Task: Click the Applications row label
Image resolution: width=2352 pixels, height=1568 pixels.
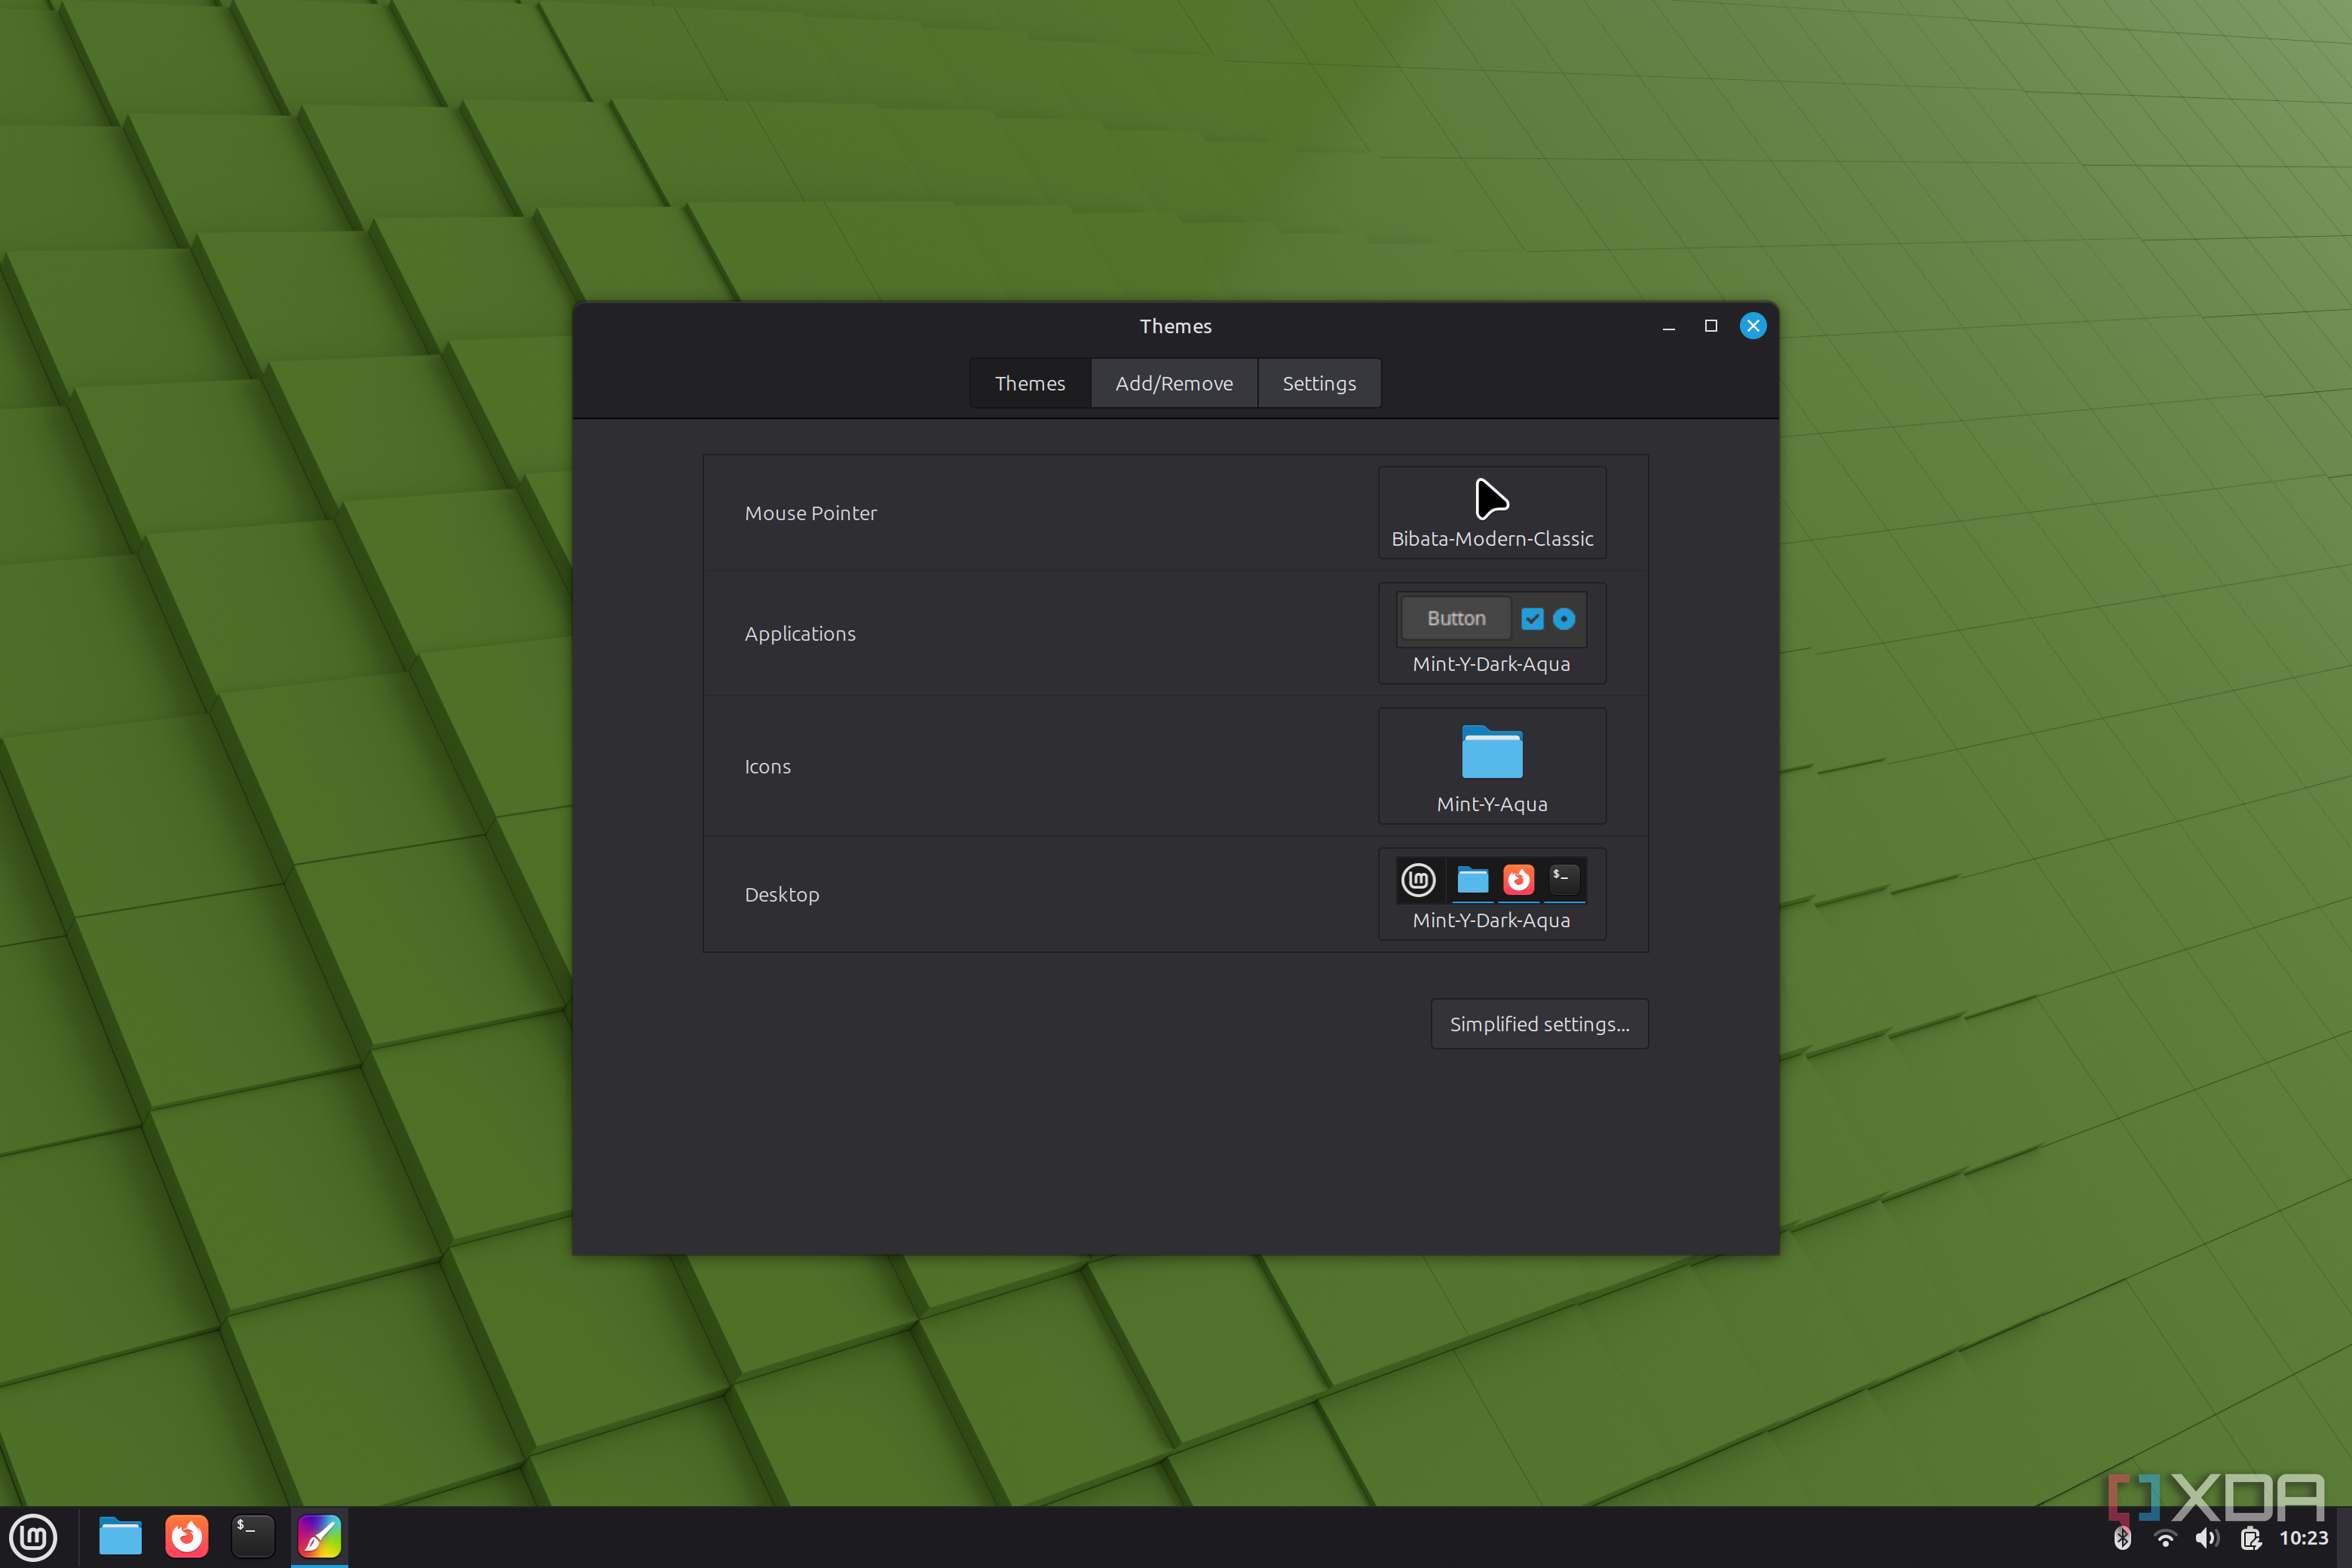Action: (800, 634)
